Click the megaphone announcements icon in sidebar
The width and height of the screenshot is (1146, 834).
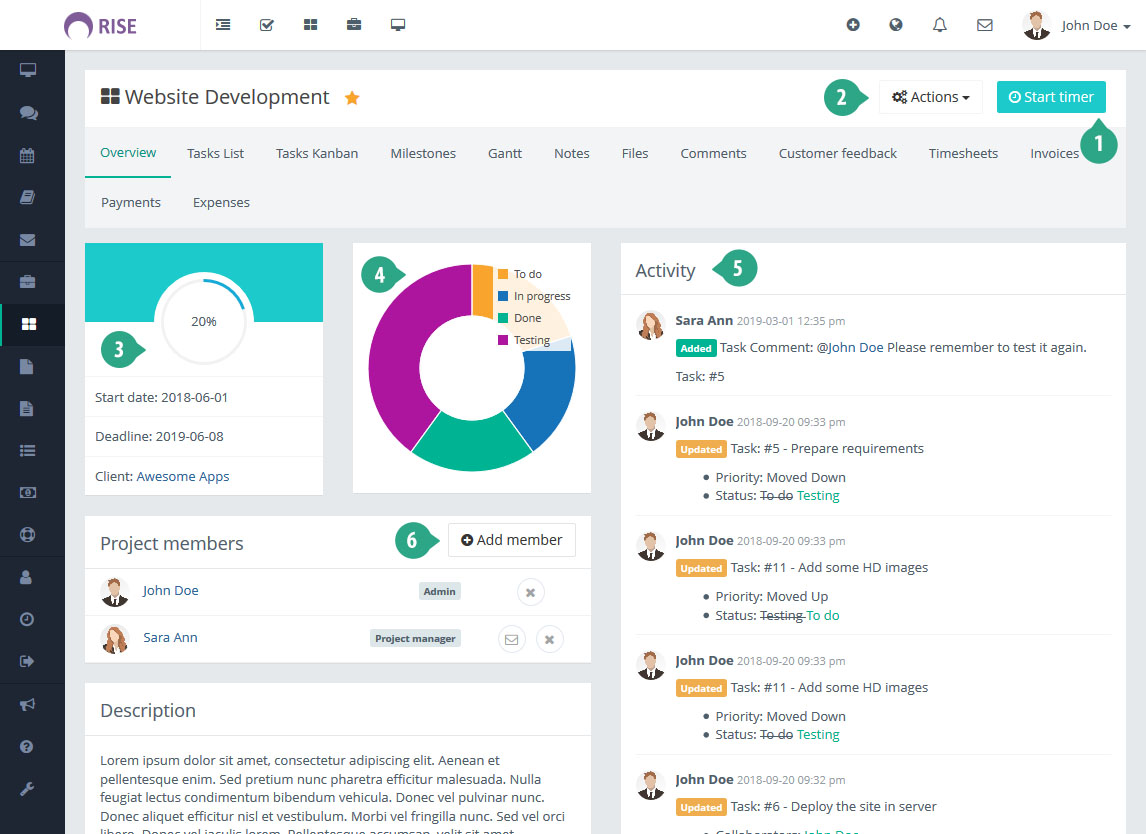28,704
